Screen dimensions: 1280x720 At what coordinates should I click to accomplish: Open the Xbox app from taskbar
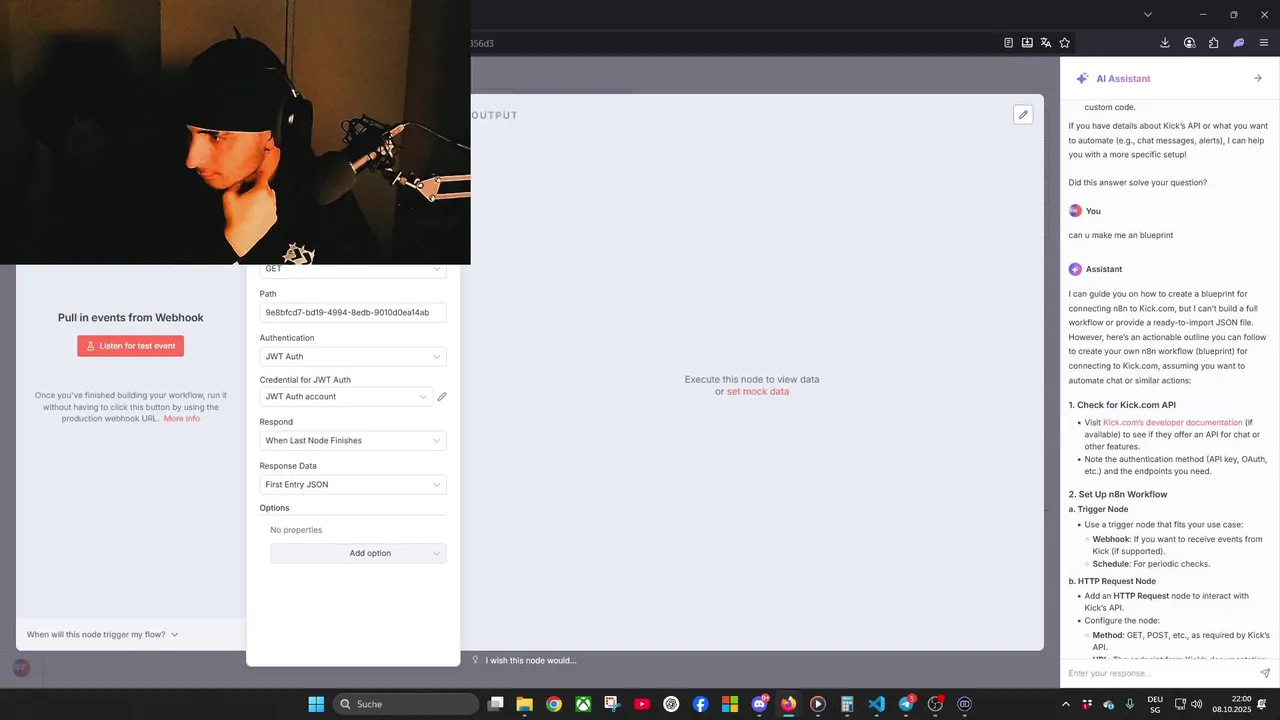[x=583, y=704]
